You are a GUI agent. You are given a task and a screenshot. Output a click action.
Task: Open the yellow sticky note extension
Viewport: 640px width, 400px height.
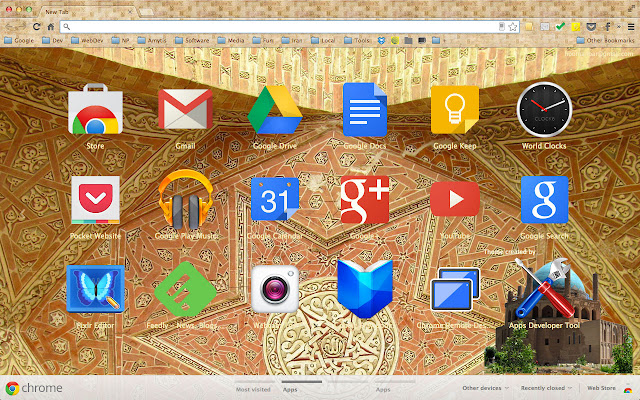(576, 27)
